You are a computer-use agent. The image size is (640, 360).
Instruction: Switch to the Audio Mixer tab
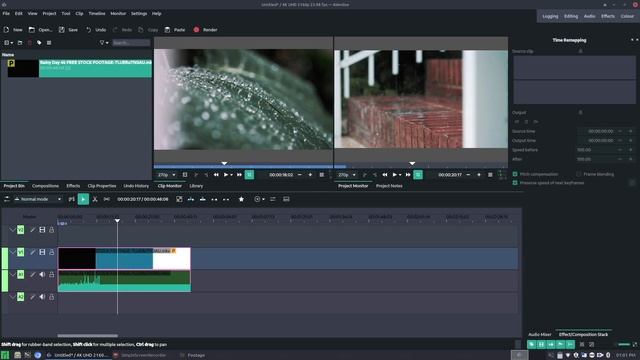pos(540,334)
